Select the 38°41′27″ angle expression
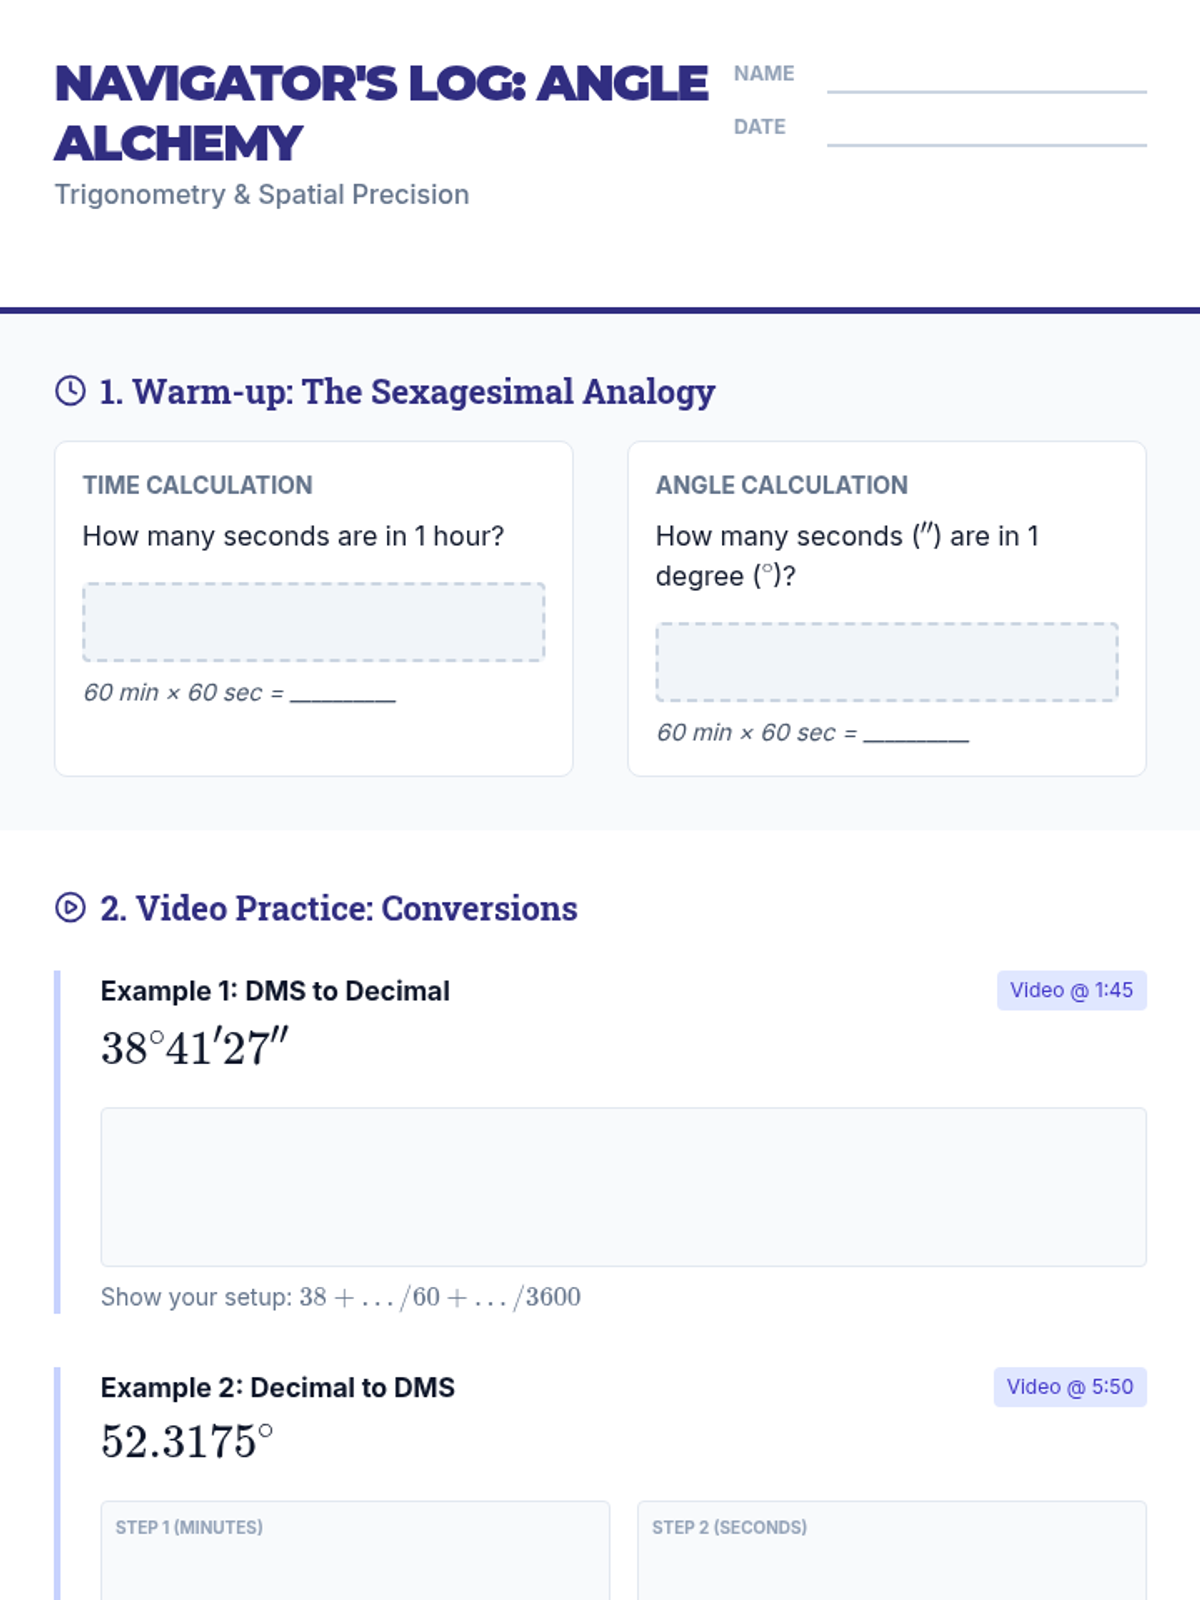 pos(194,1049)
